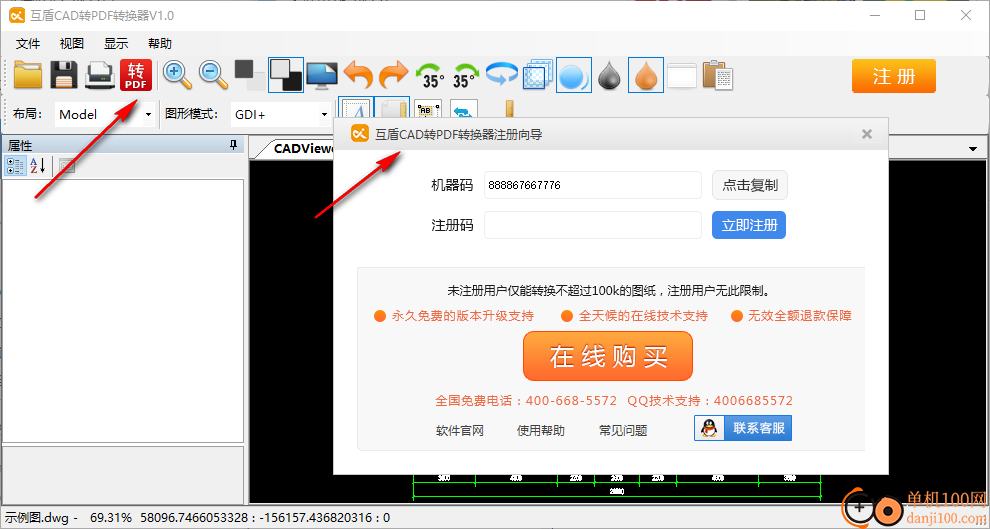The width and height of the screenshot is (990, 529).
Task: Sort properties alphabetically A-Z
Action: tap(37, 166)
